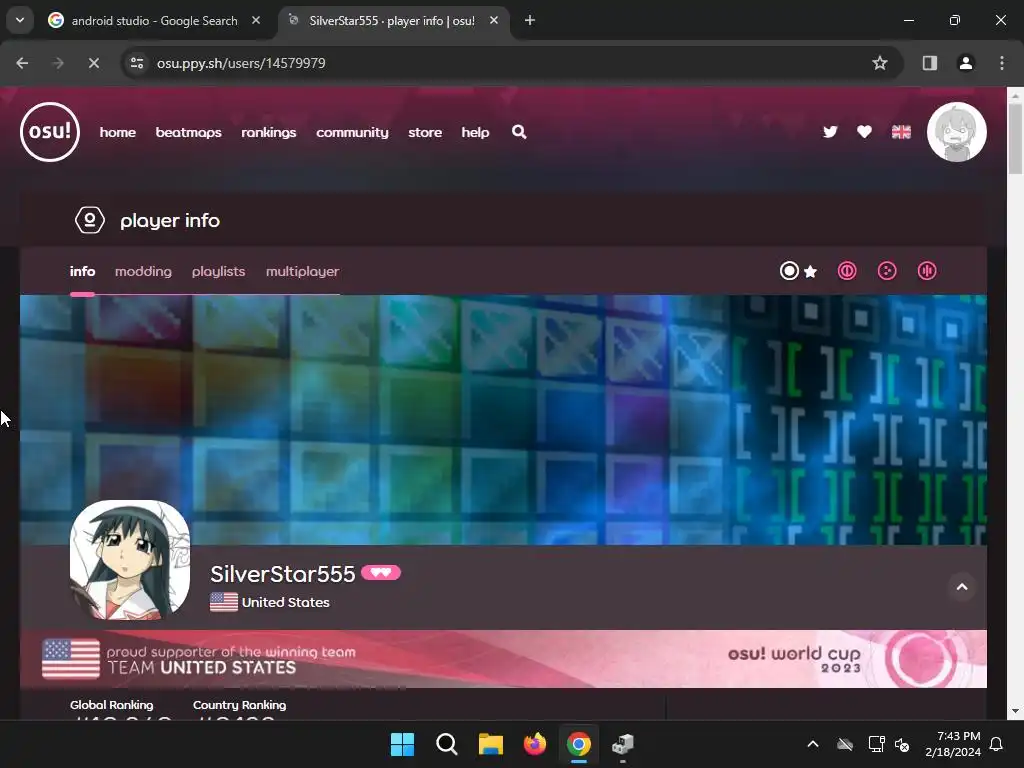Open Chrome three-dot menu
Image resolution: width=1024 pixels, height=768 pixels.
(1001, 63)
